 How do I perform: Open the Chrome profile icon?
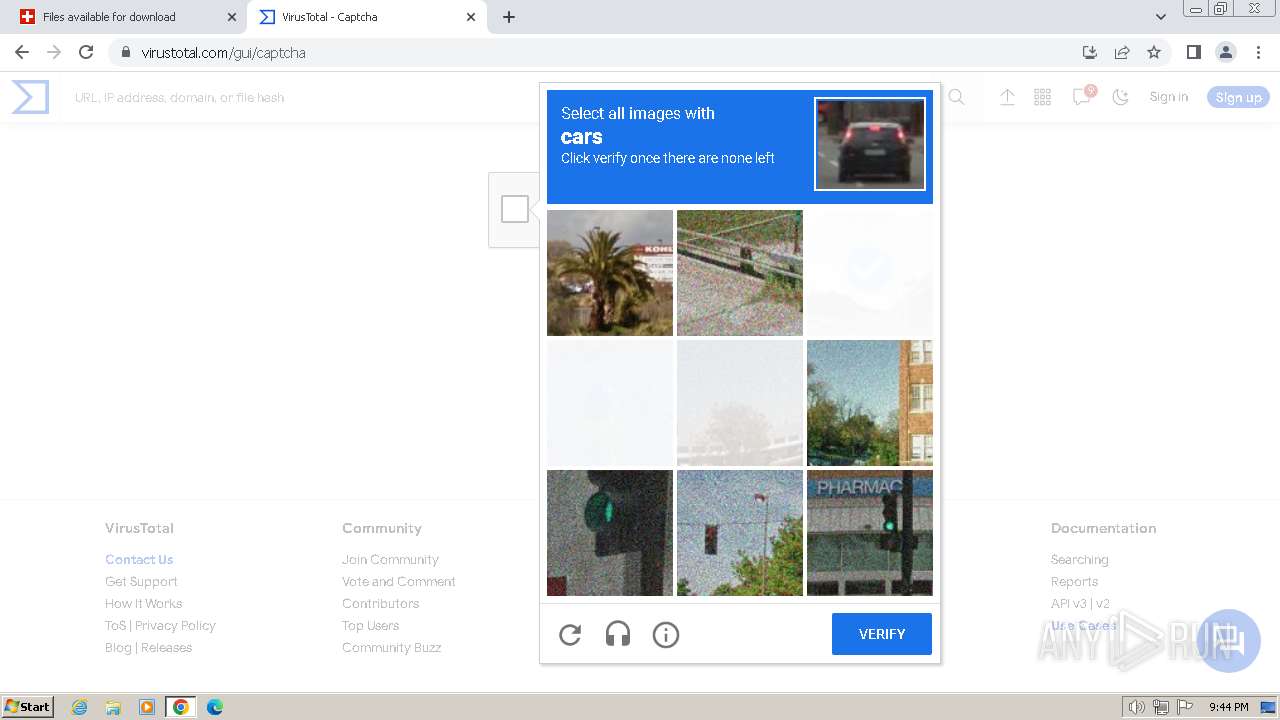1225,52
